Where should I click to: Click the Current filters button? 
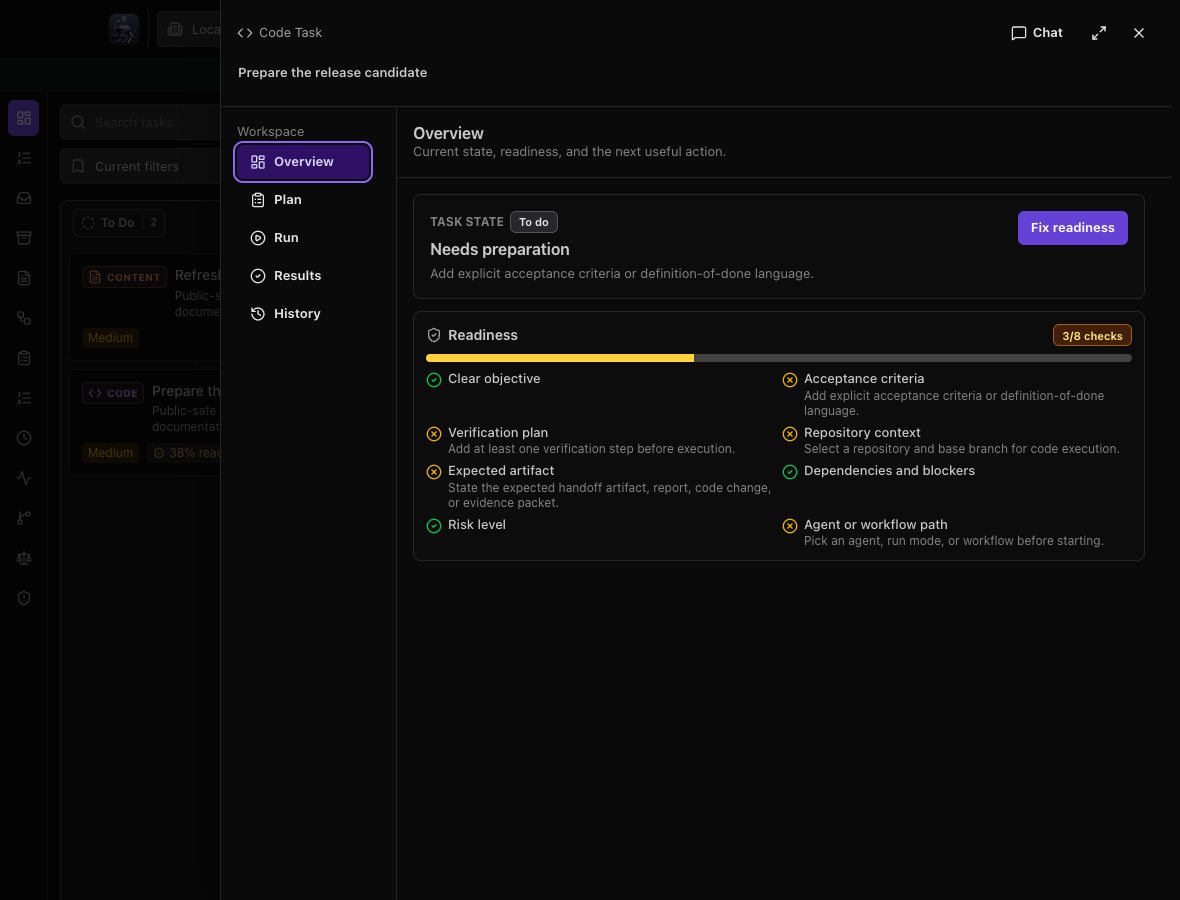(x=141, y=166)
